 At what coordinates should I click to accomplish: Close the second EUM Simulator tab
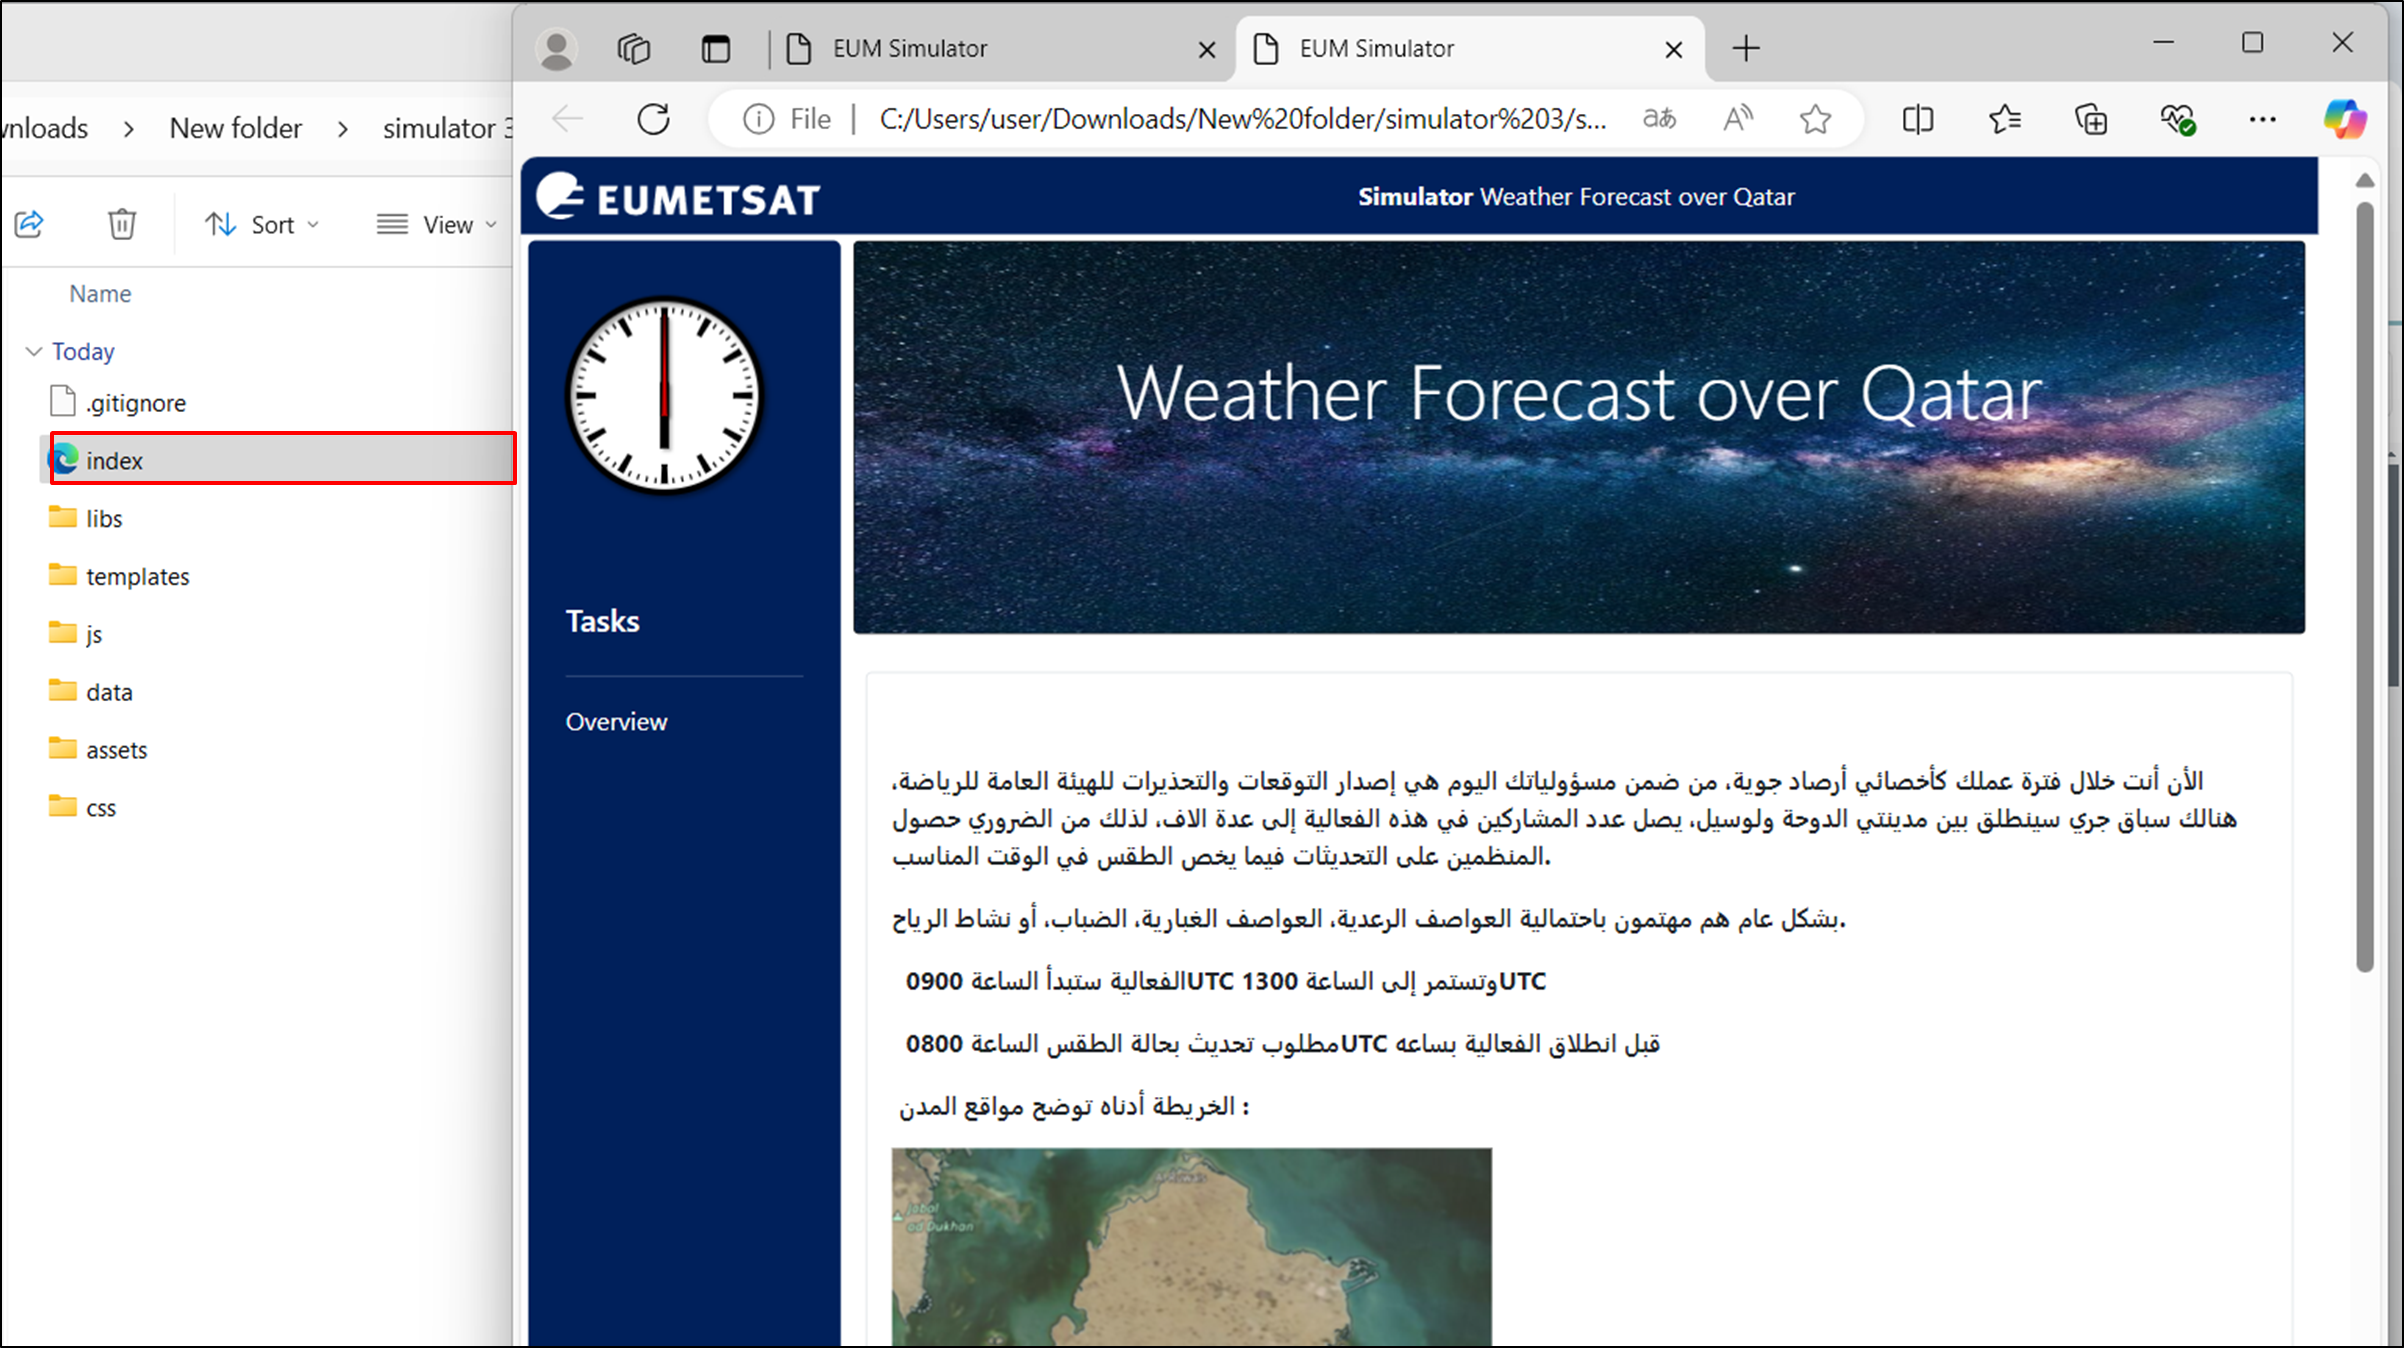click(x=1674, y=50)
